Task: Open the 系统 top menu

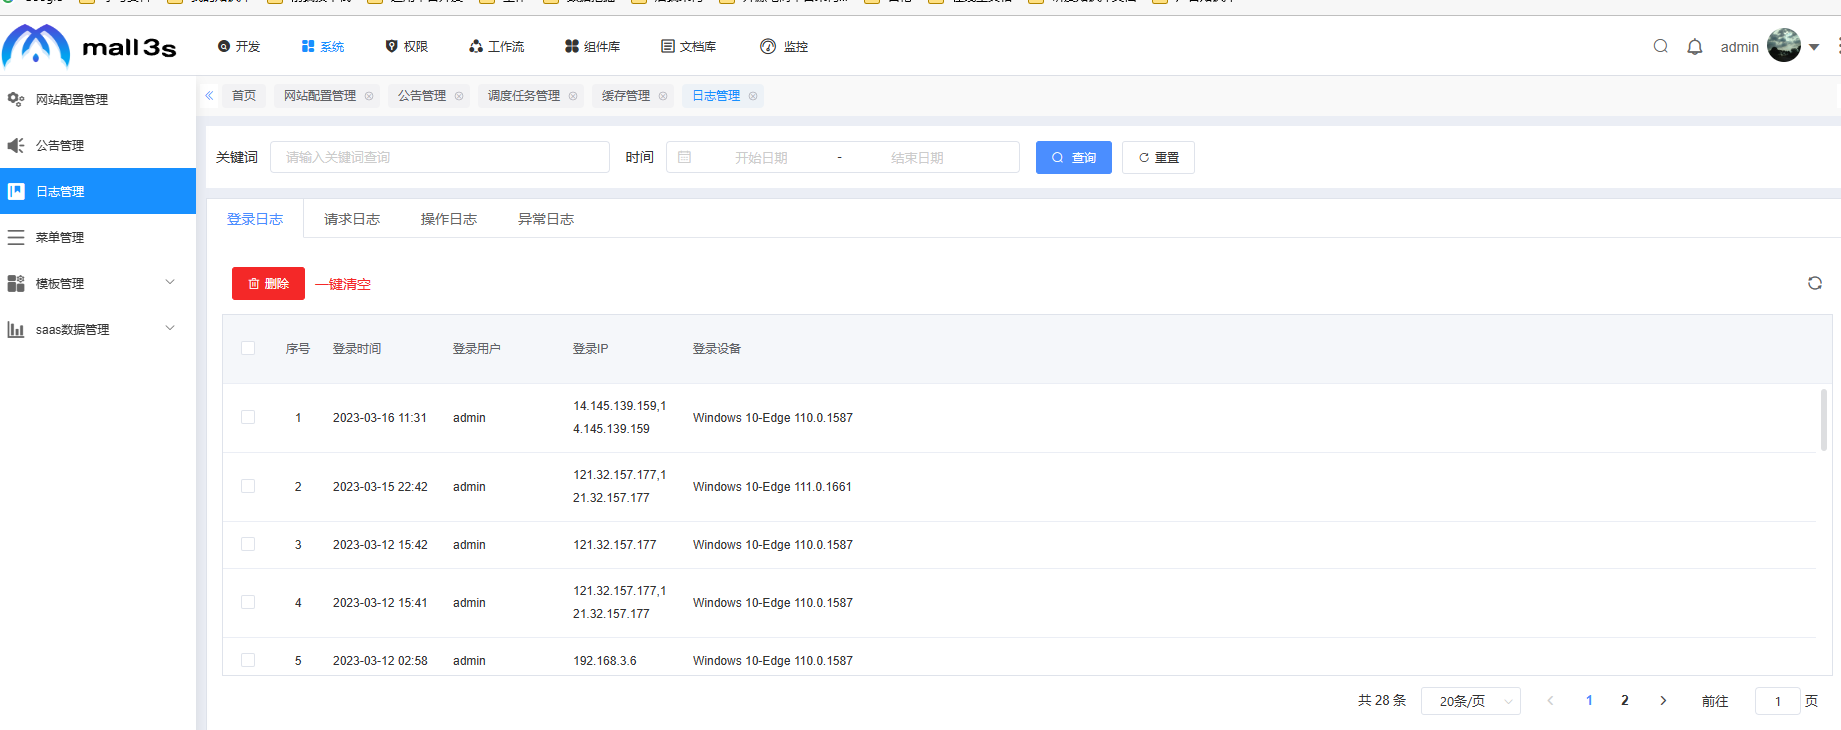Action: (323, 47)
